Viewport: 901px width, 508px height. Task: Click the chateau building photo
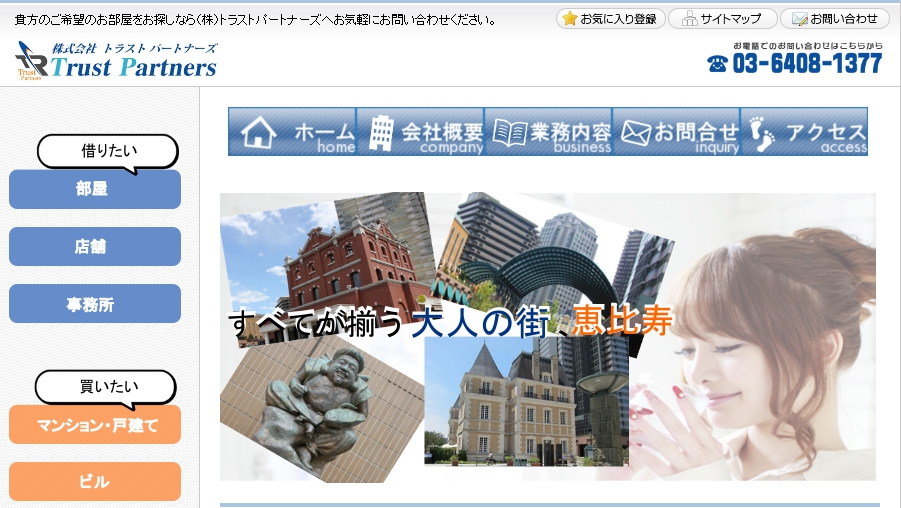pyautogui.click(x=526, y=401)
